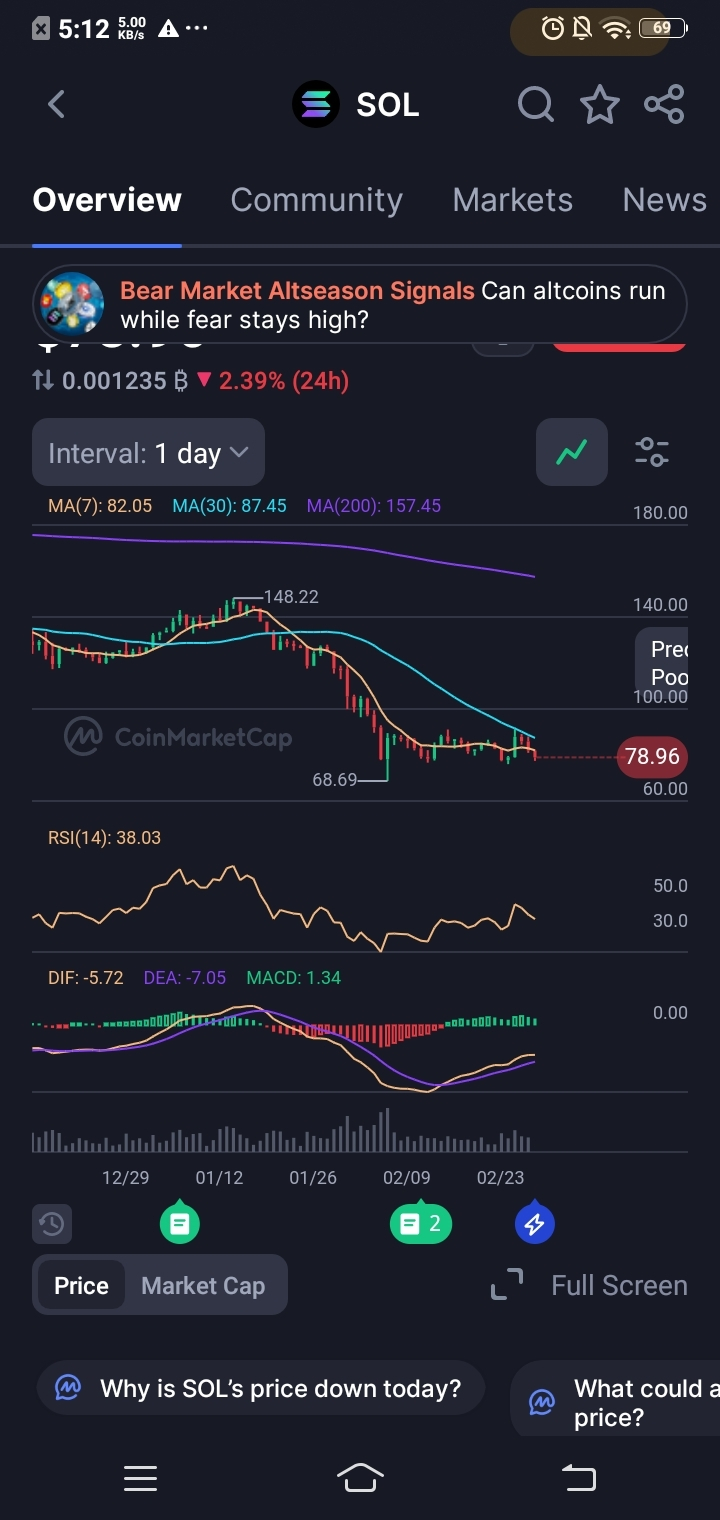Tap the status bar Wi-Fi icon
The width and height of the screenshot is (720, 1520).
616,29
